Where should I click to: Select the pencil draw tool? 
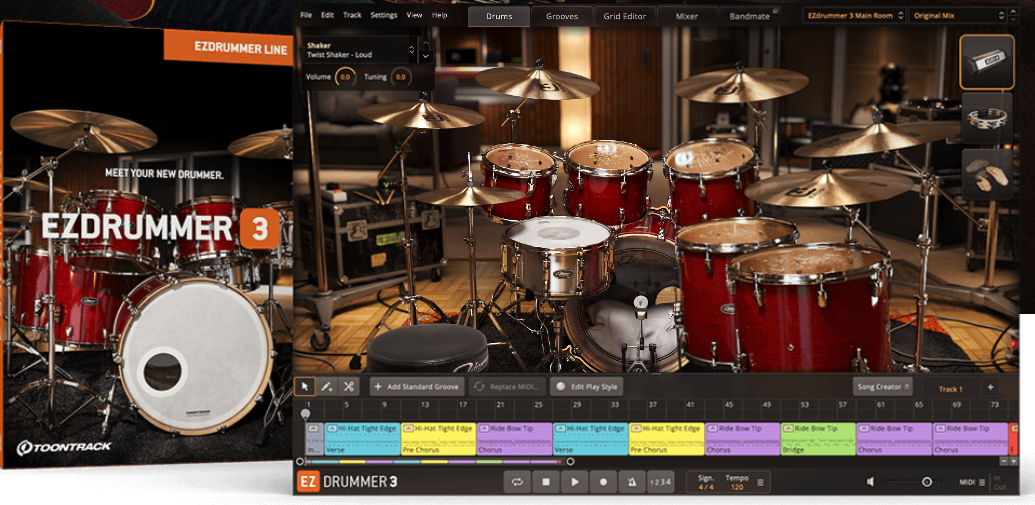(x=327, y=387)
